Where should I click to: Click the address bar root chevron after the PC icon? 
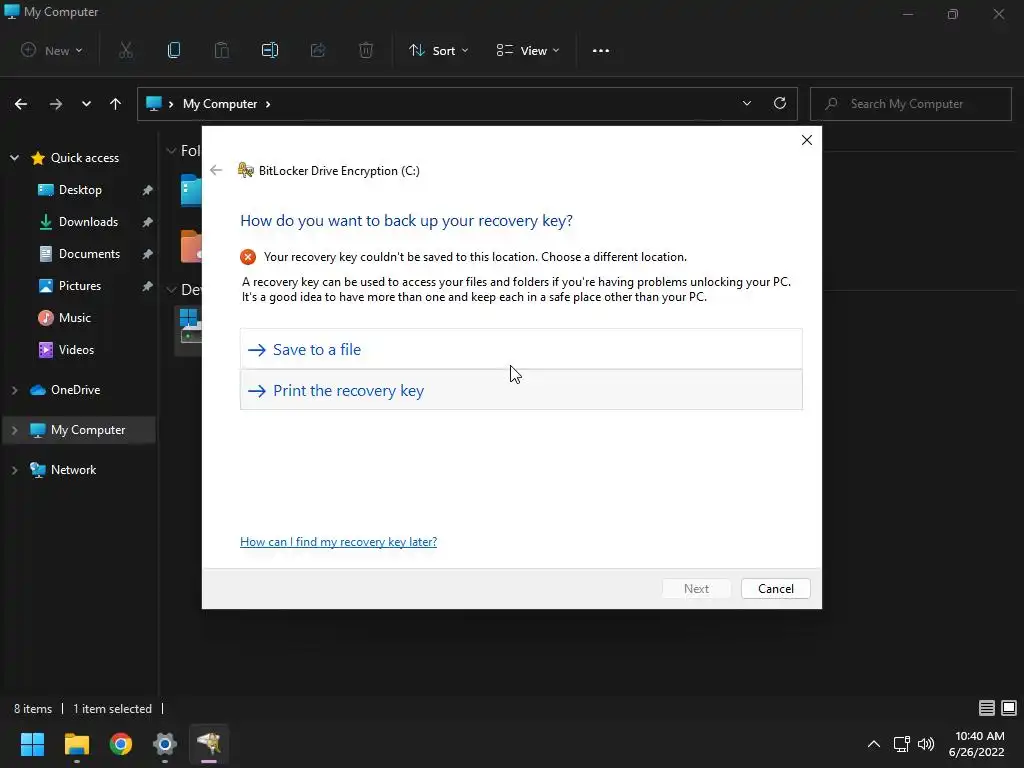pos(171,104)
